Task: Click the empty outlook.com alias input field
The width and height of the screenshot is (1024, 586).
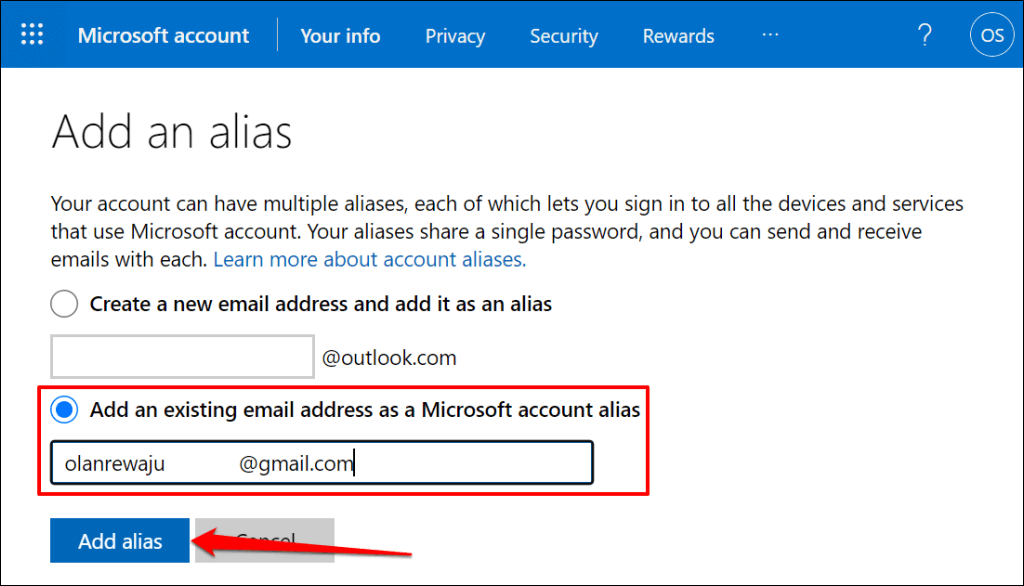Action: click(x=182, y=356)
